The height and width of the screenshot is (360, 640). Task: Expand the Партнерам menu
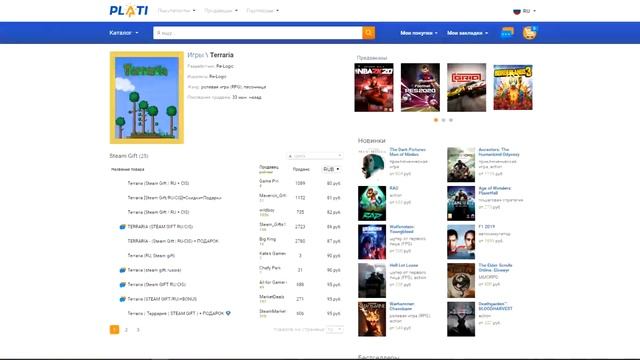coord(263,11)
